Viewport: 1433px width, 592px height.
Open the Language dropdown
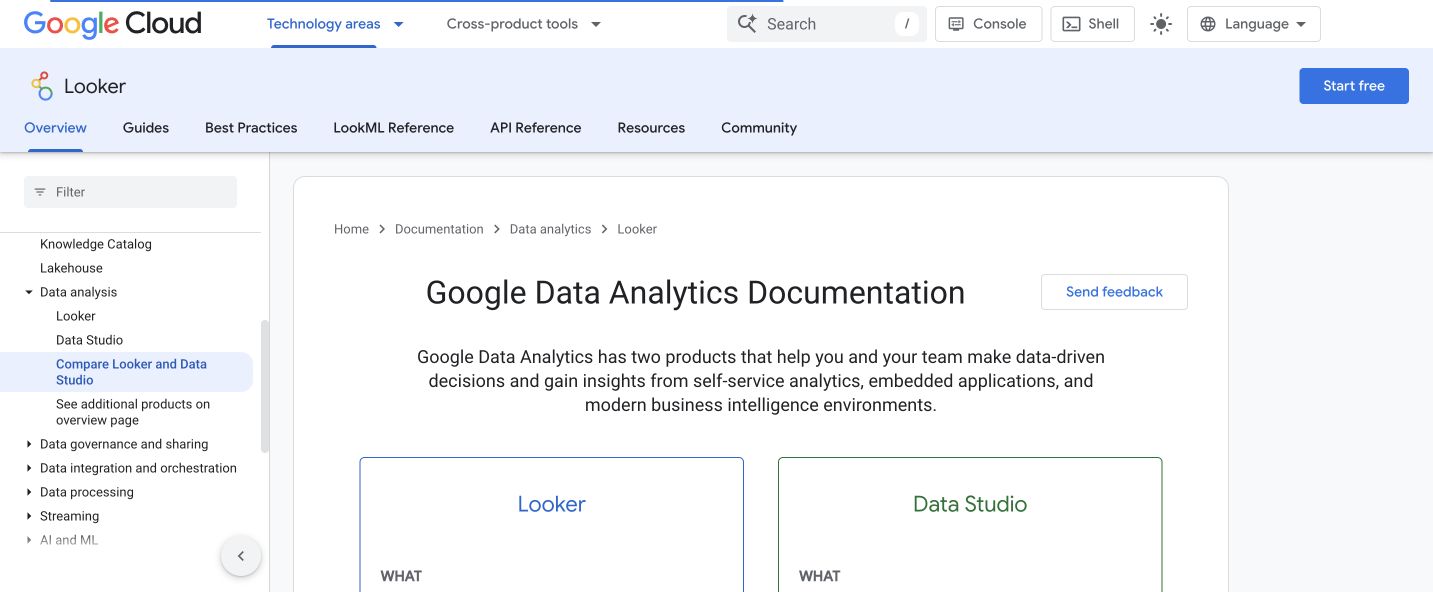[x=1253, y=24]
